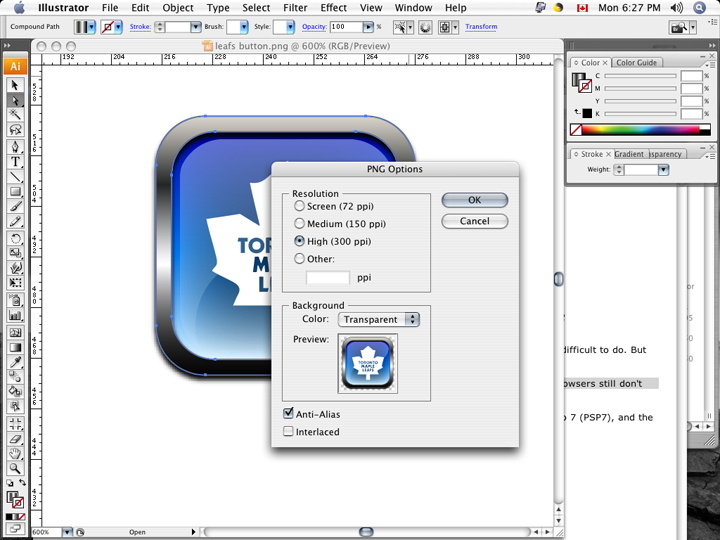Select the Pencil tool
Viewport: 720px width, 540px height.
15,222
